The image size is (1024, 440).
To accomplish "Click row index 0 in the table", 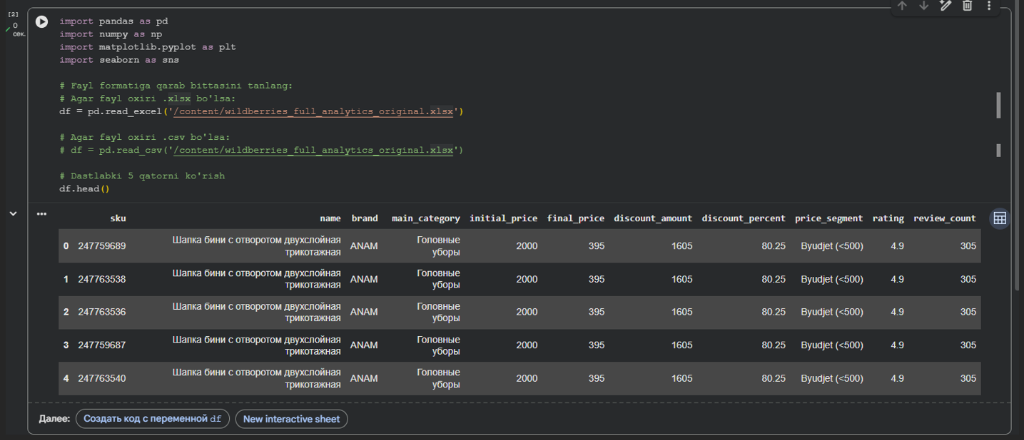I will [x=66, y=246].
